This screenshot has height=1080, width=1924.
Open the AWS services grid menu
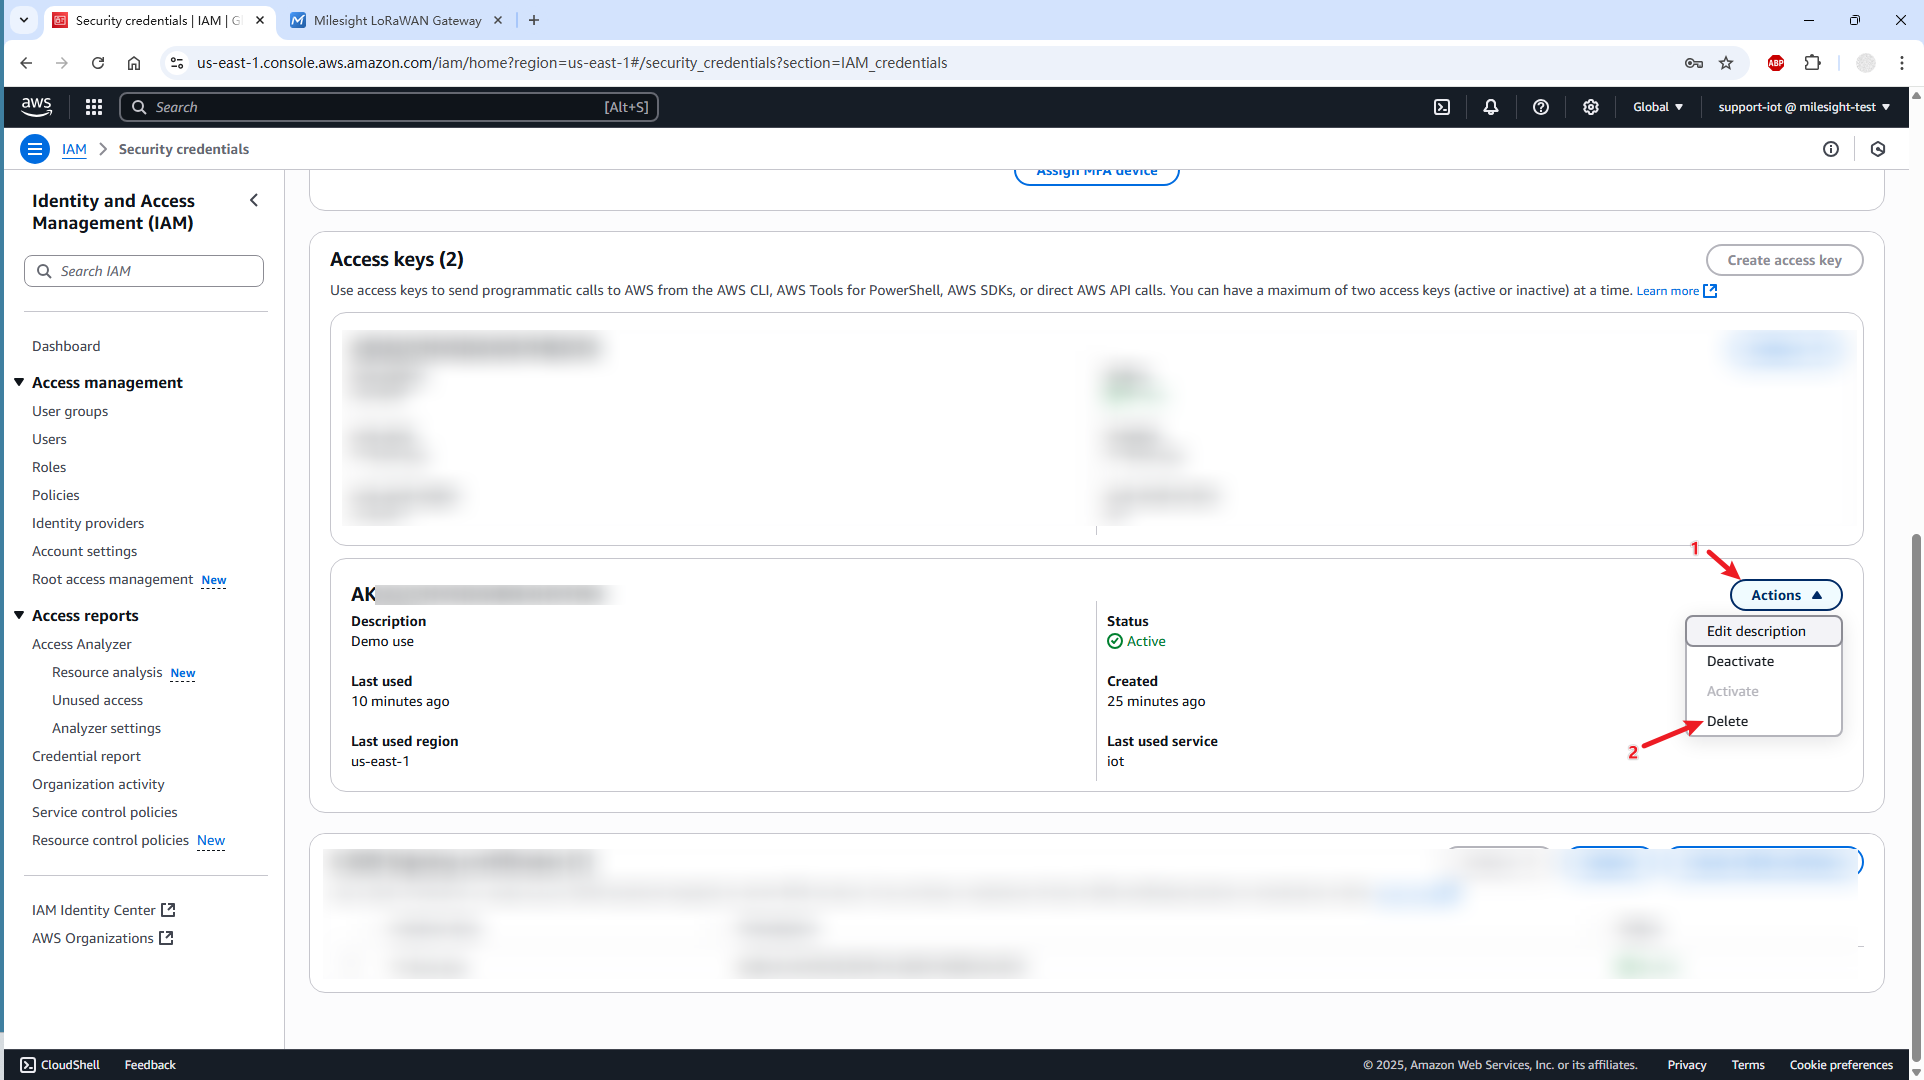pyautogui.click(x=94, y=107)
